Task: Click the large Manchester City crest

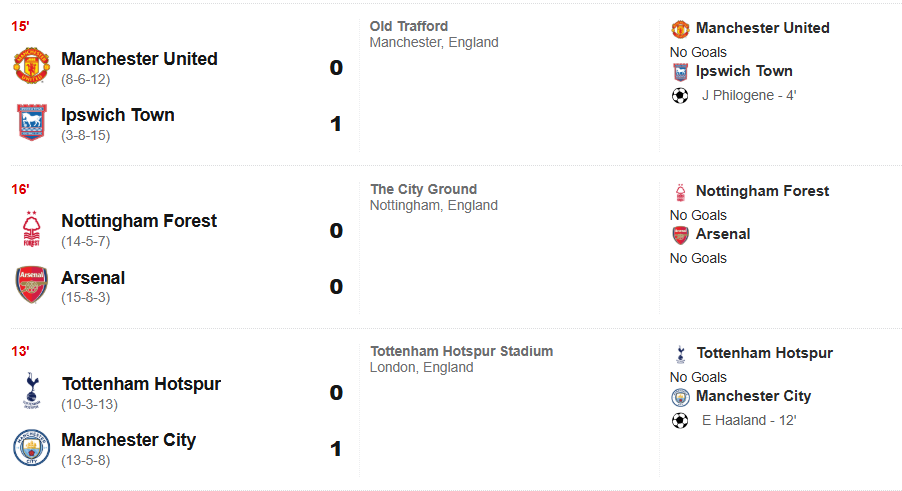Action: (x=31, y=447)
